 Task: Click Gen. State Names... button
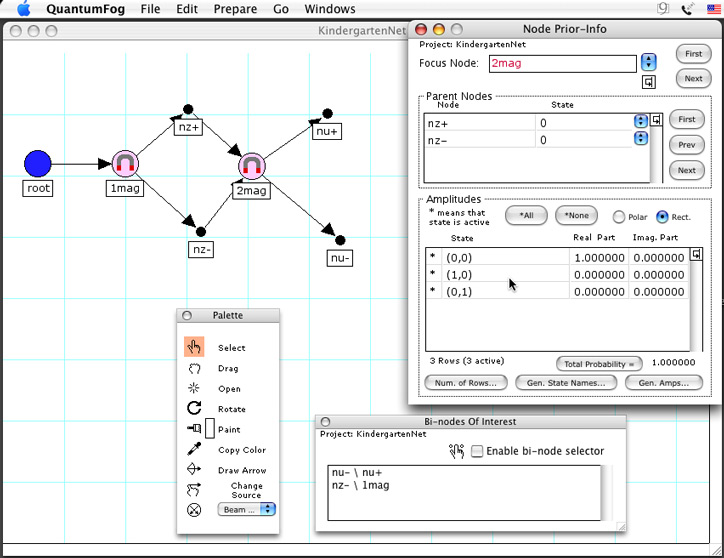pos(566,382)
